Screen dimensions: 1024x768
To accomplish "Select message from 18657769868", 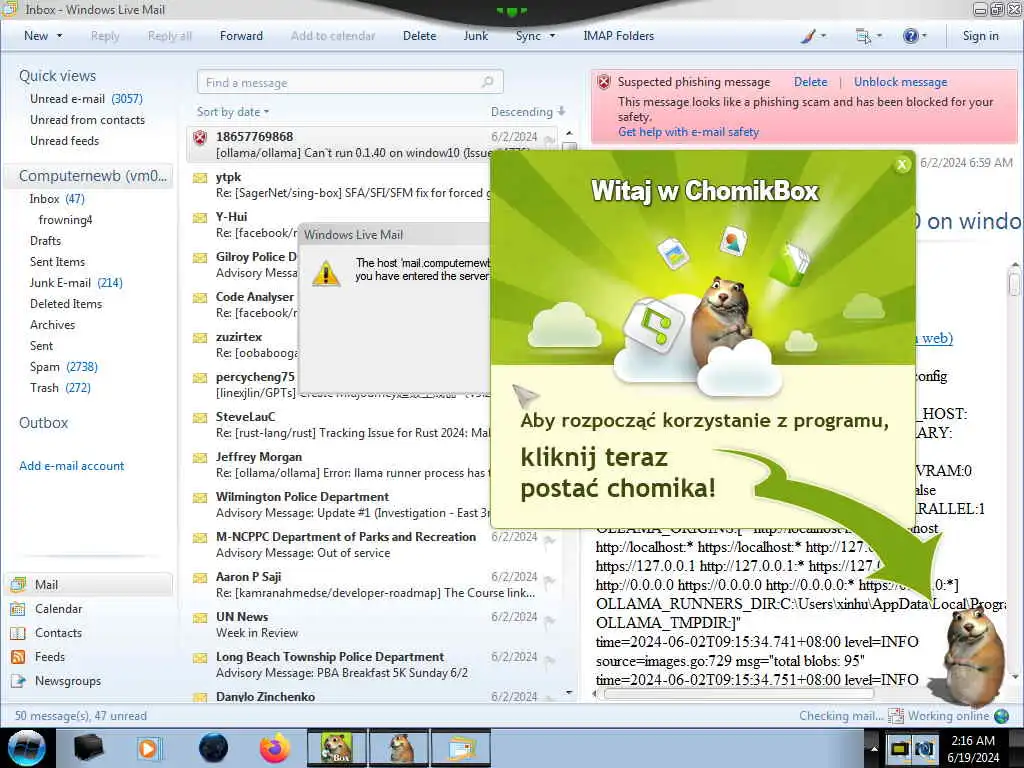I will click(x=372, y=144).
